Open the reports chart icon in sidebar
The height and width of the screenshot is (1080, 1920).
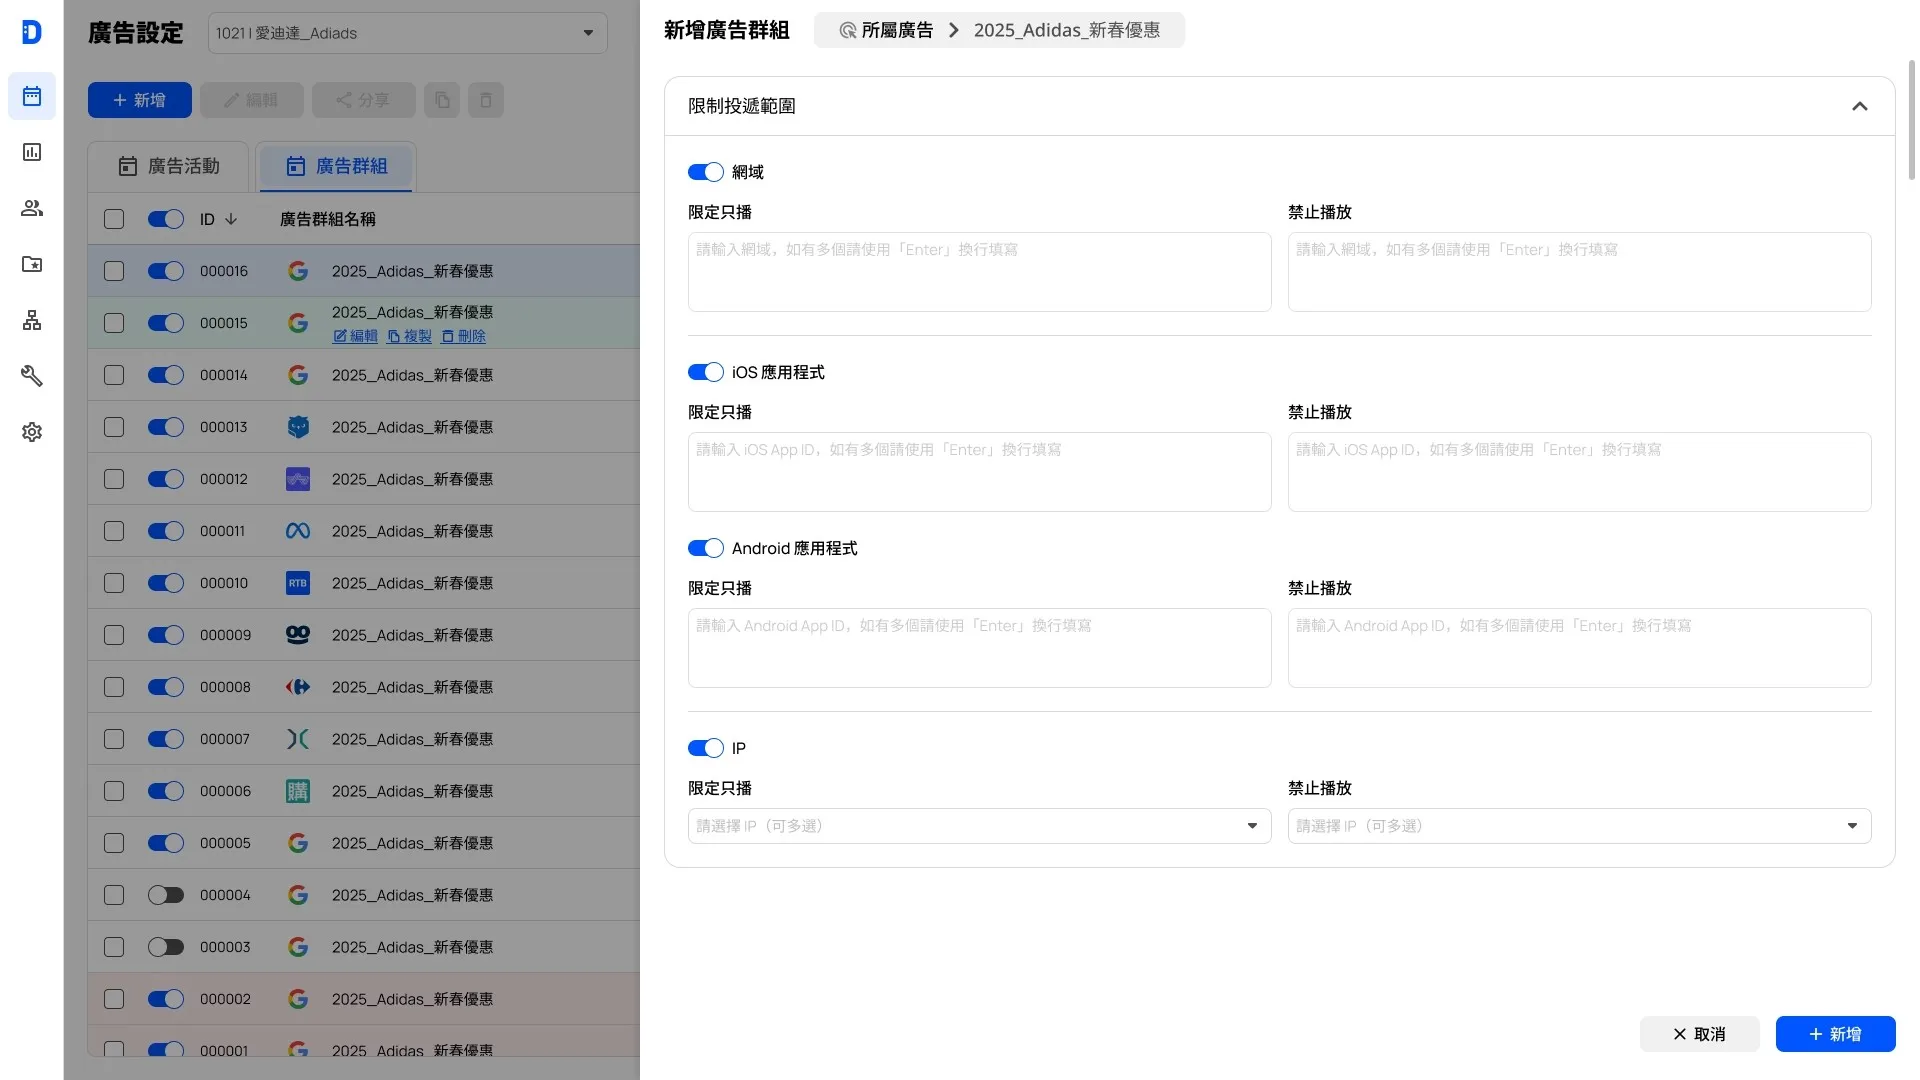[32, 152]
